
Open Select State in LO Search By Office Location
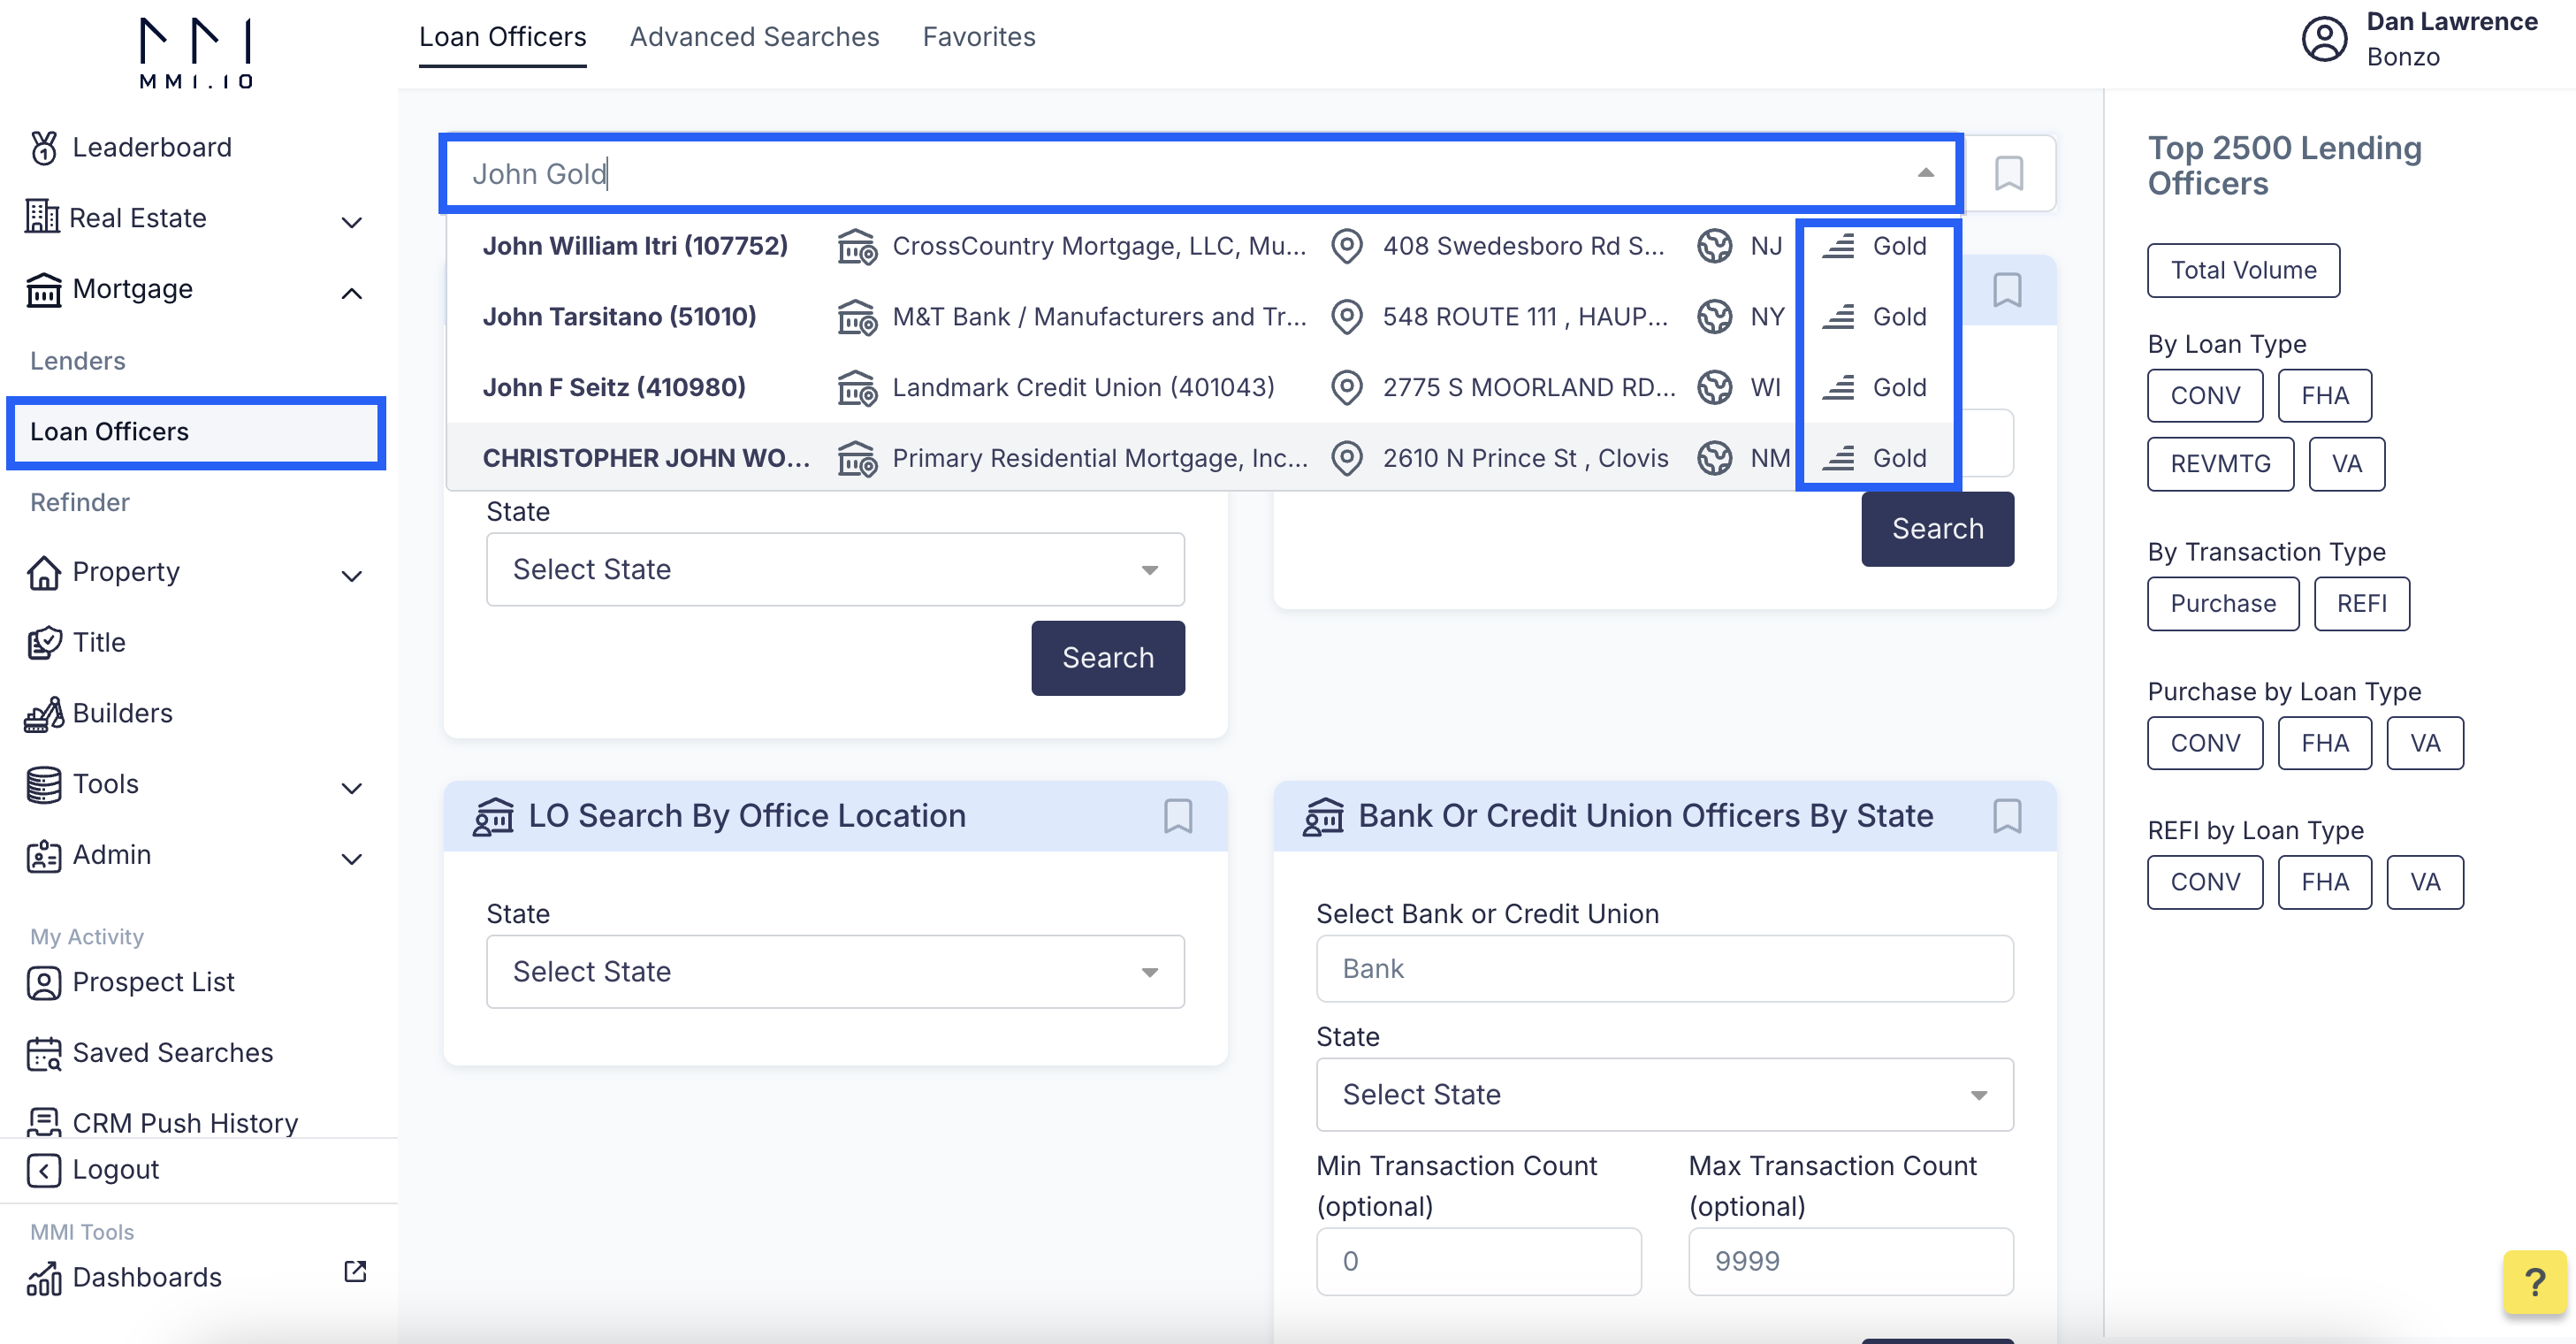835,972
